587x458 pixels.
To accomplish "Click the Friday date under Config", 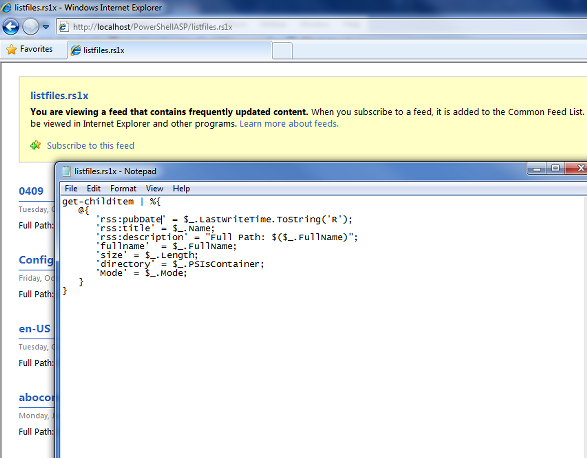I will tap(36, 278).
